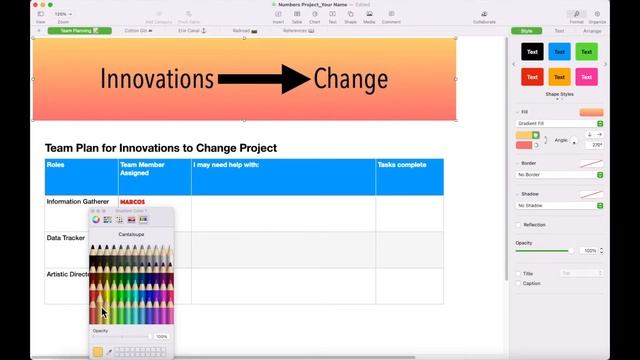
Task: Click the current color swatch in color window
Action: (x=98, y=352)
